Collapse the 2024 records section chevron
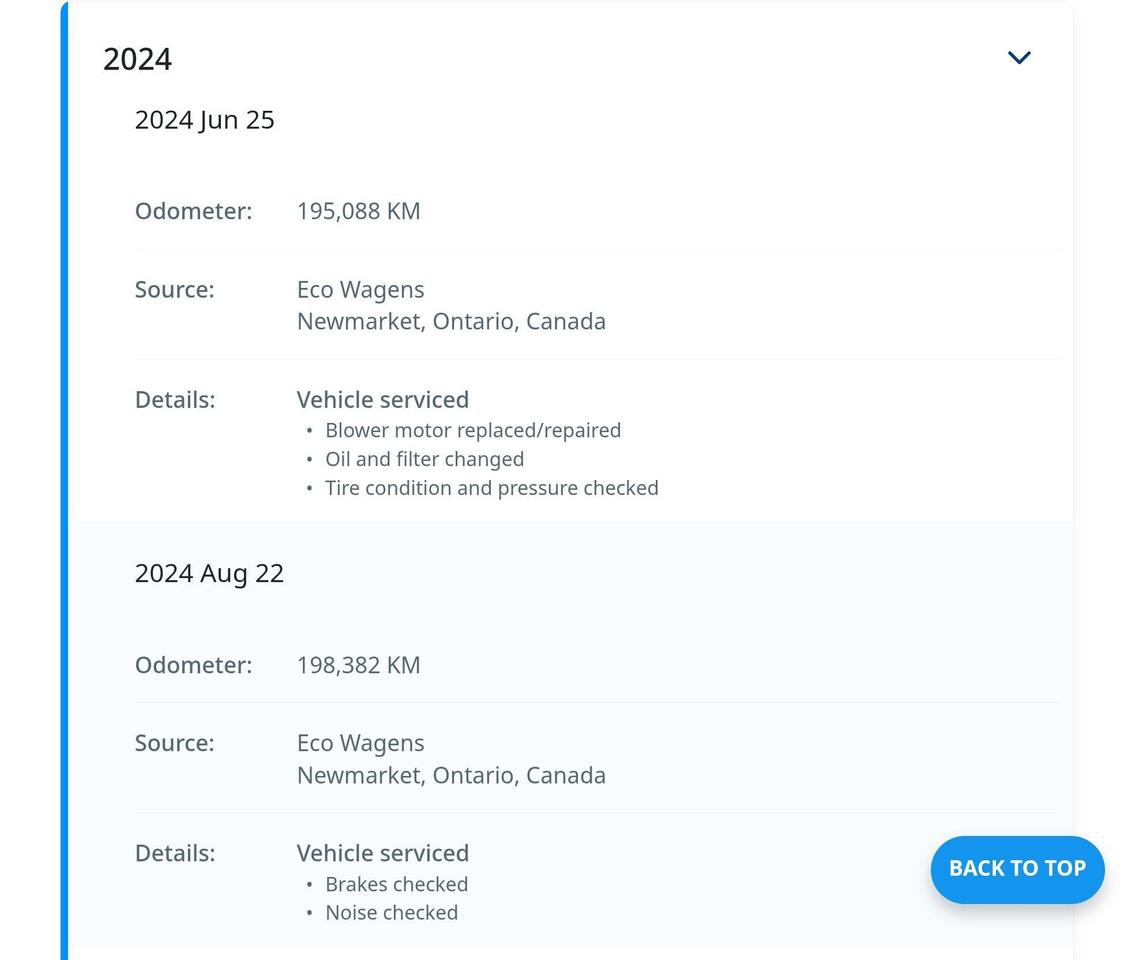 coord(1019,57)
